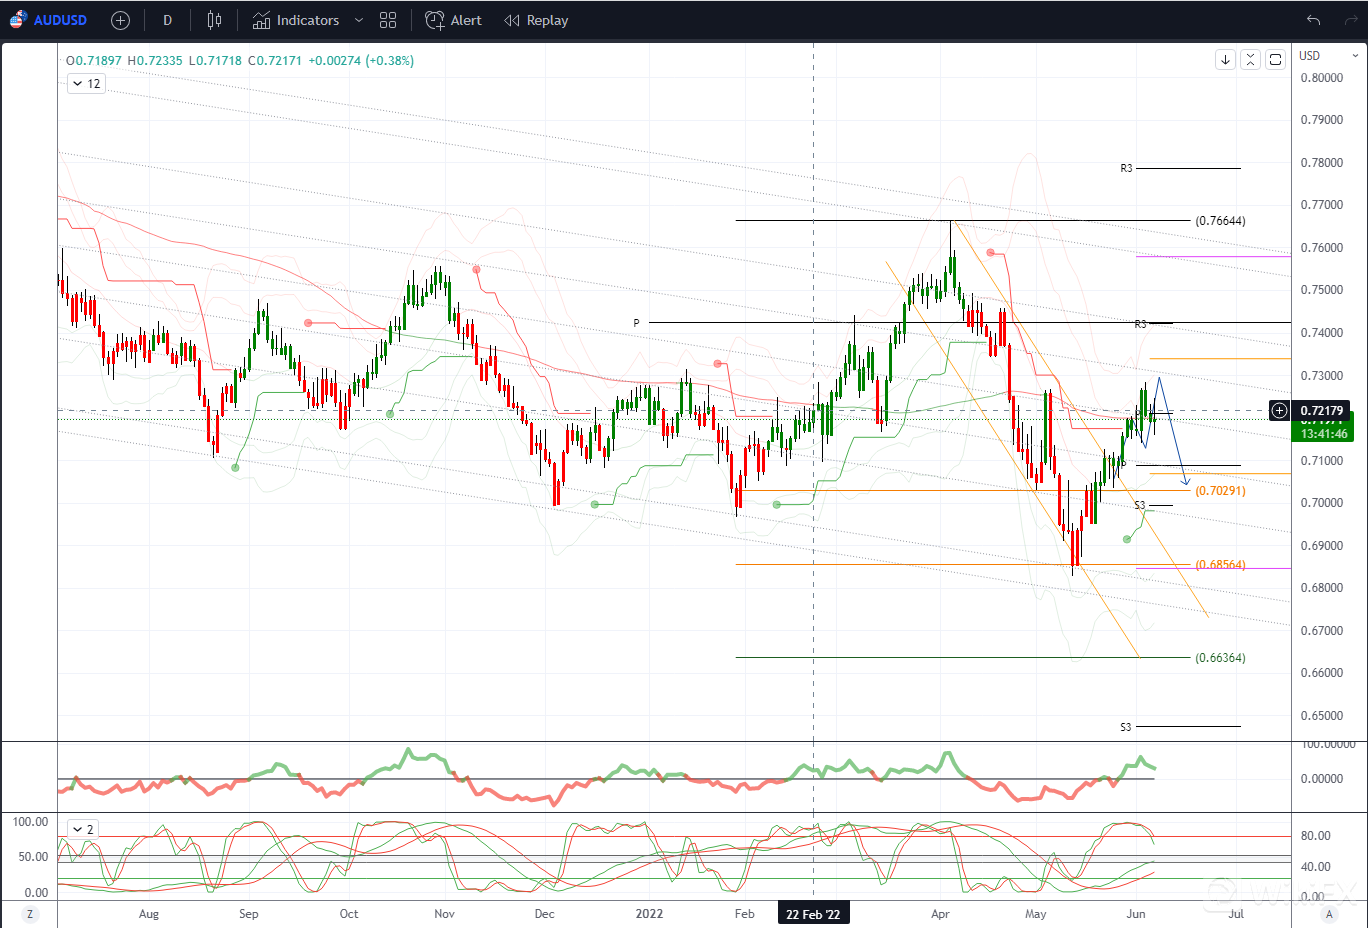The width and height of the screenshot is (1368, 928).
Task: Create a new Alert
Action: [454, 20]
